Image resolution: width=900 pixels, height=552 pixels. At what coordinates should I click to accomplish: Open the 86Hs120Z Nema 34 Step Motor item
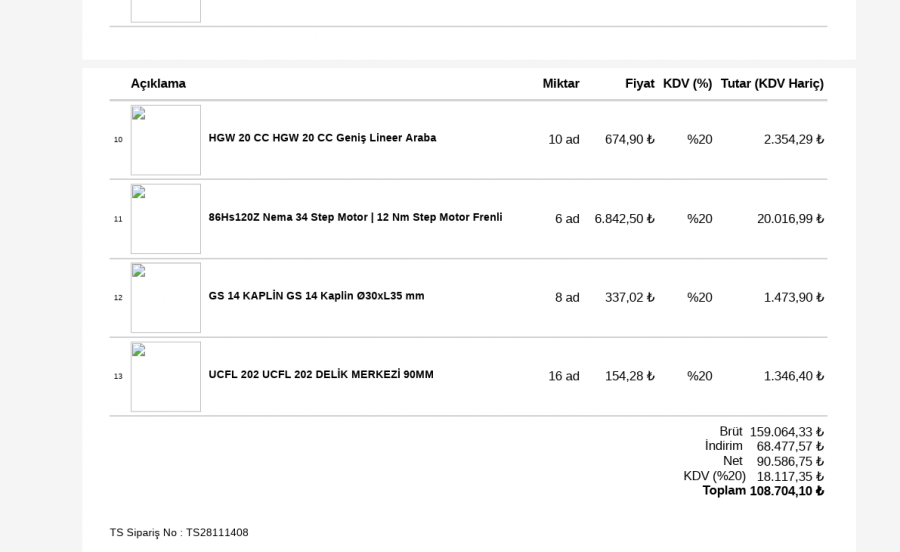click(355, 217)
